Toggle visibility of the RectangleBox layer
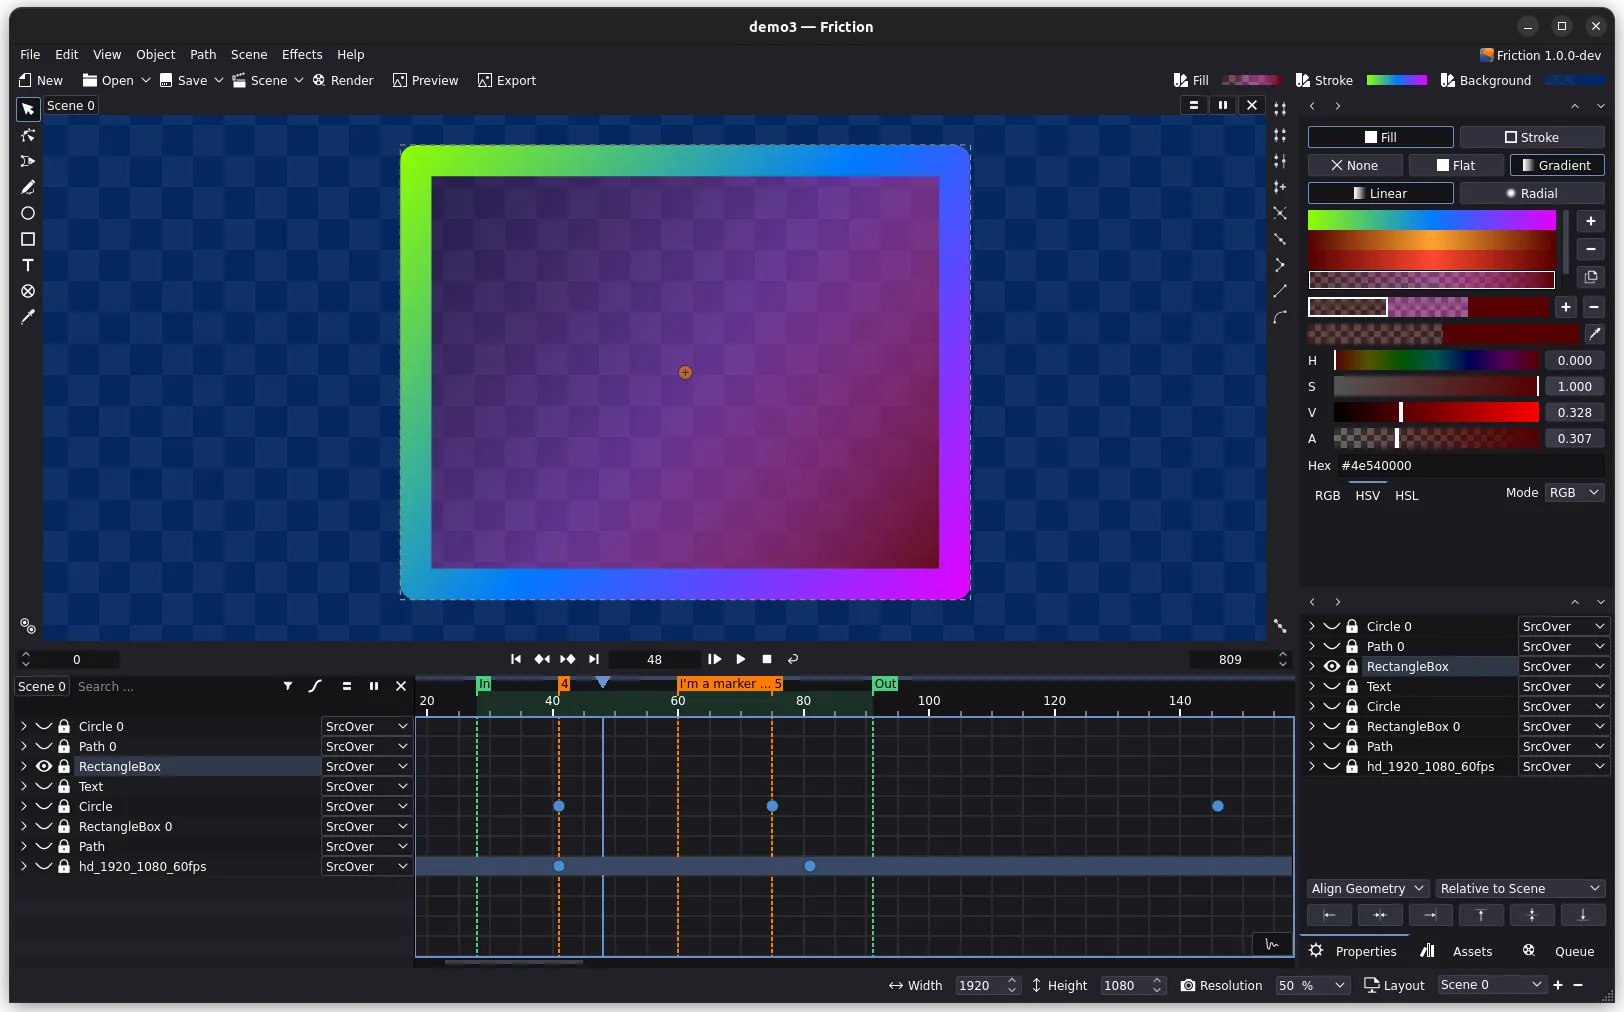The image size is (1624, 1012). point(43,766)
